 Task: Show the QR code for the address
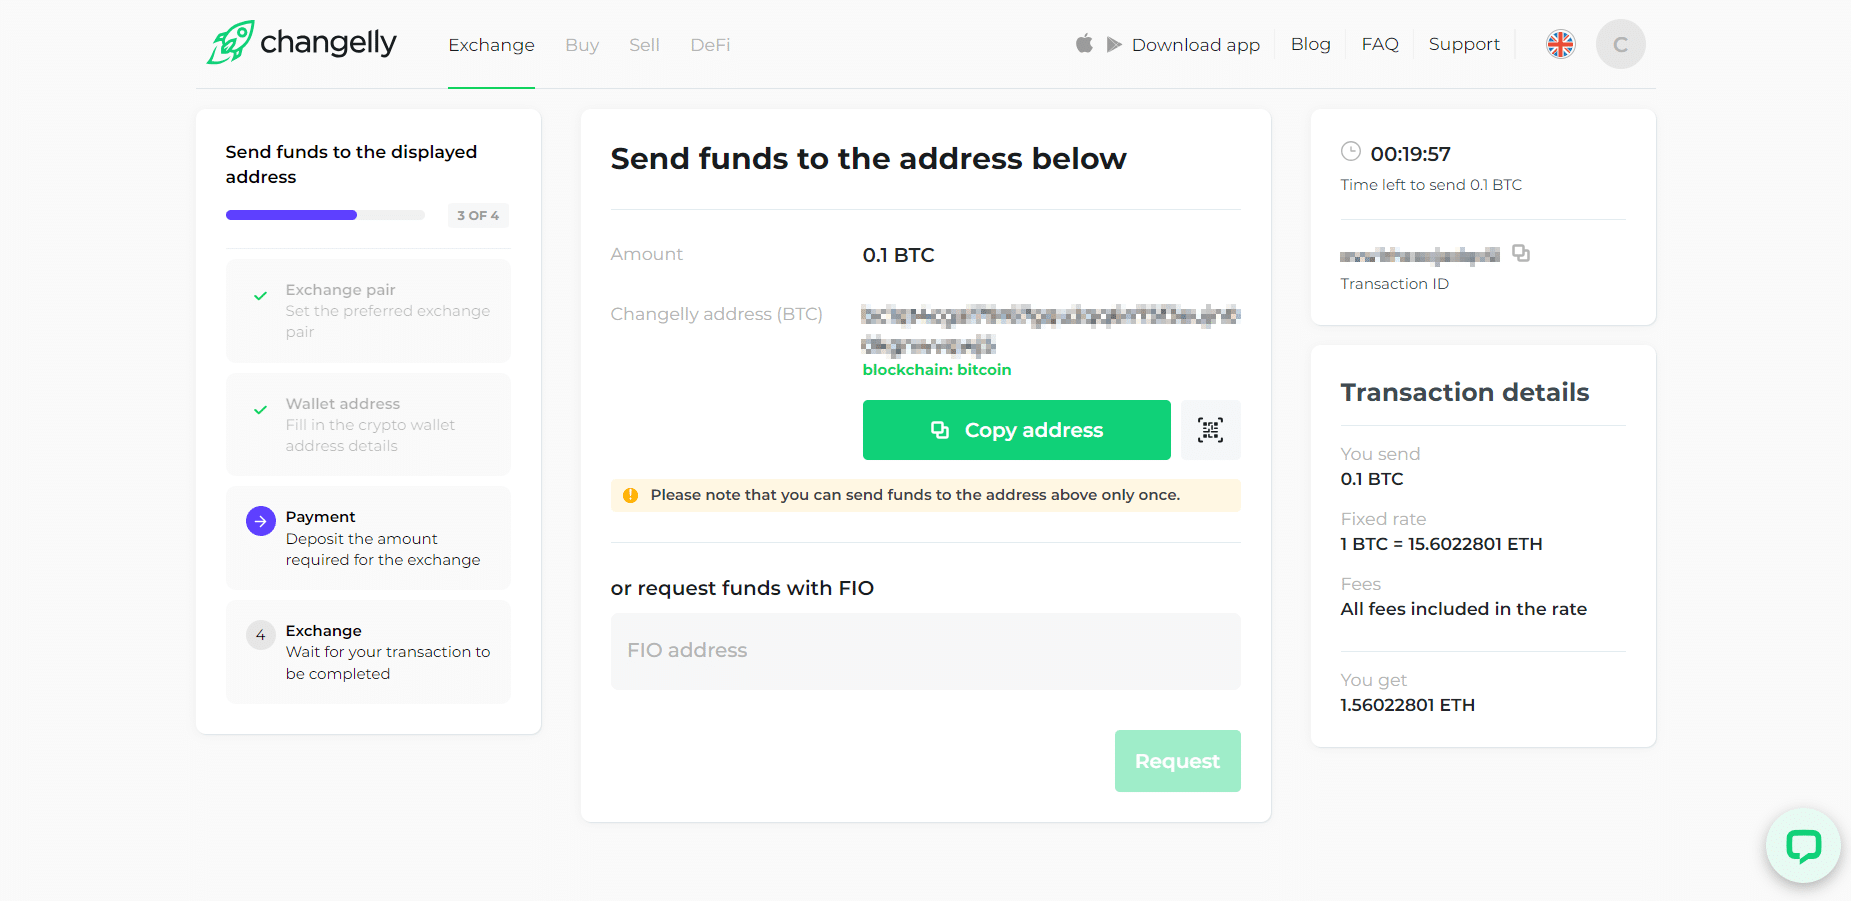(x=1210, y=430)
